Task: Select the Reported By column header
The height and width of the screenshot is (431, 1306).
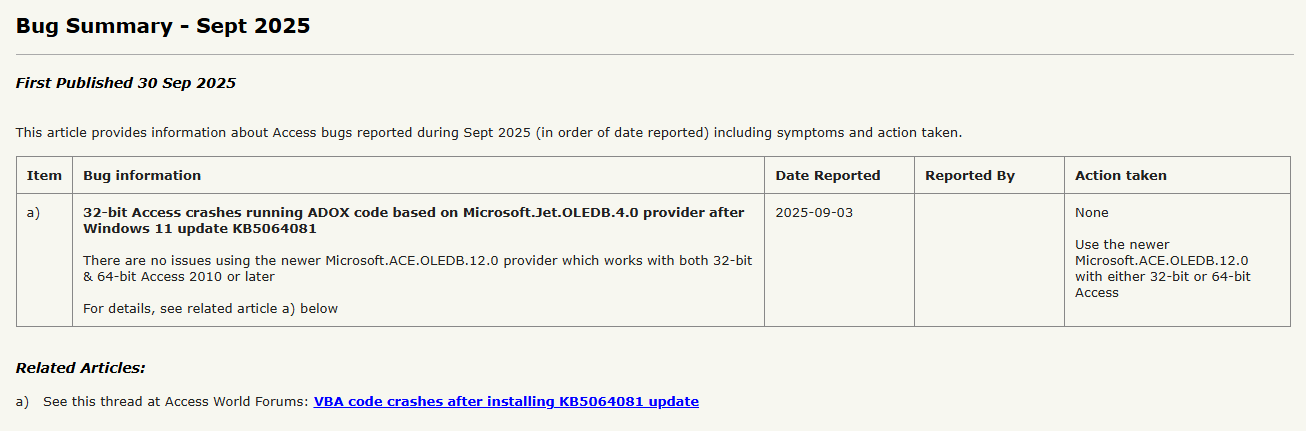Action: pyautogui.click(x=970, y=175)
